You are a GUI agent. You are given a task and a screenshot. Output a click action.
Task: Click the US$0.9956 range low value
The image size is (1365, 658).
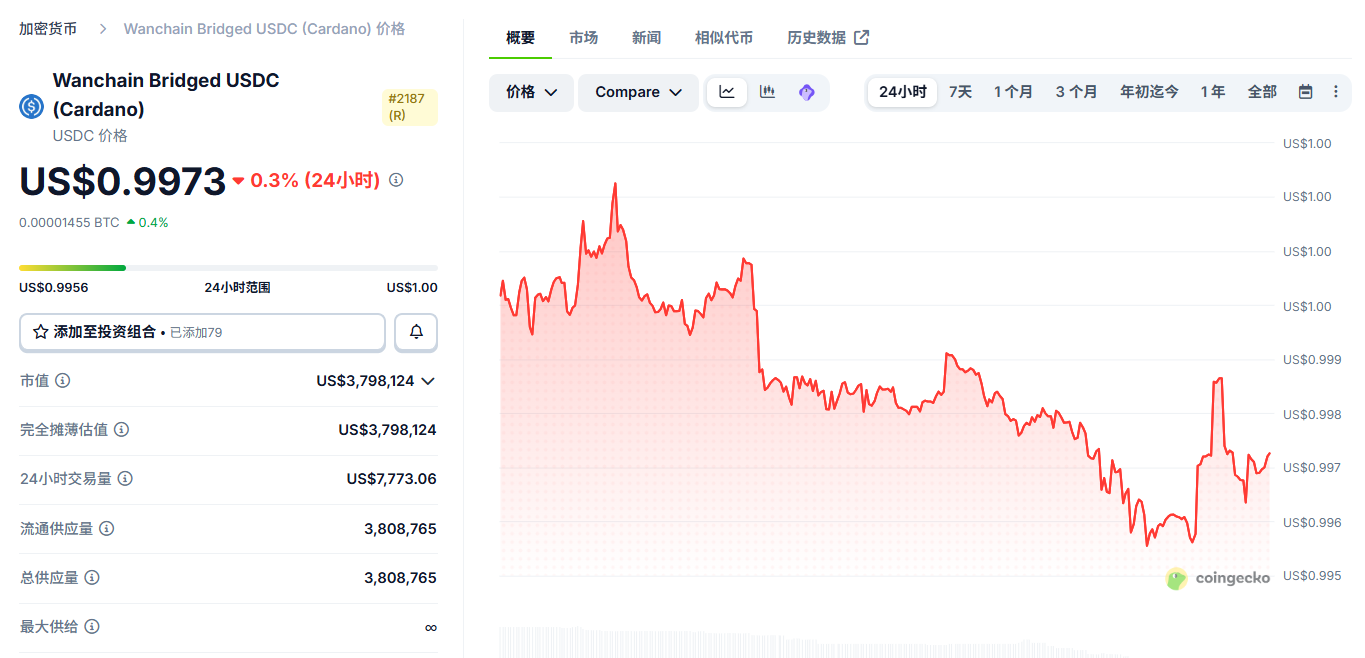[54, 288]
